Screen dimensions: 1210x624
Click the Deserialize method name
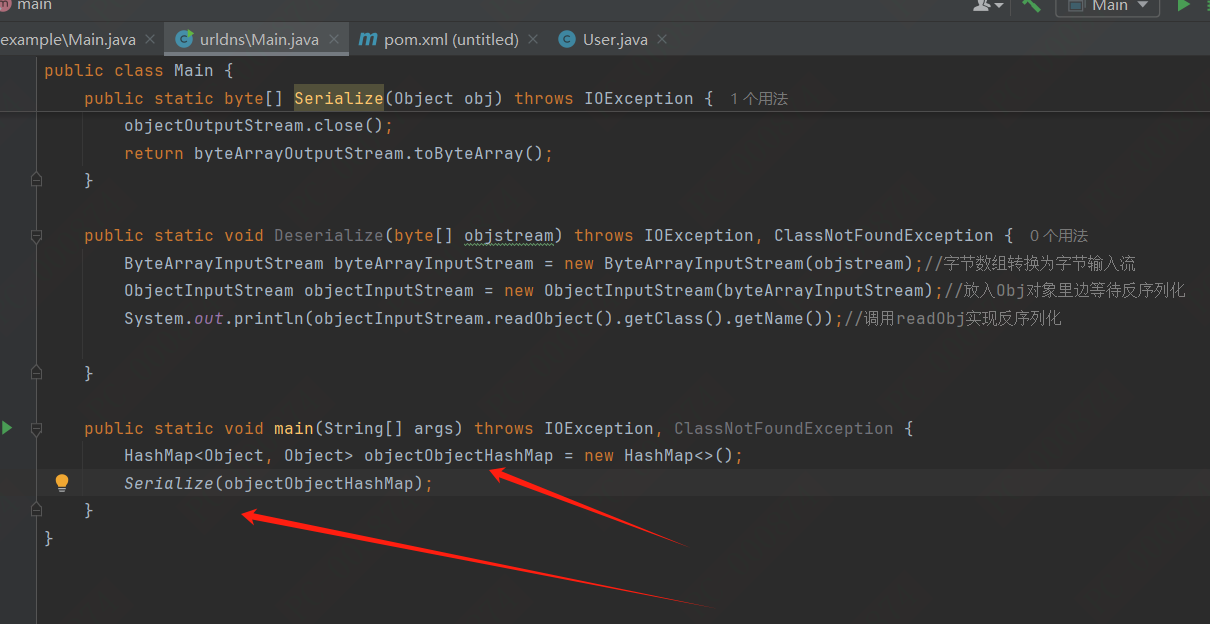click(329, 236)
